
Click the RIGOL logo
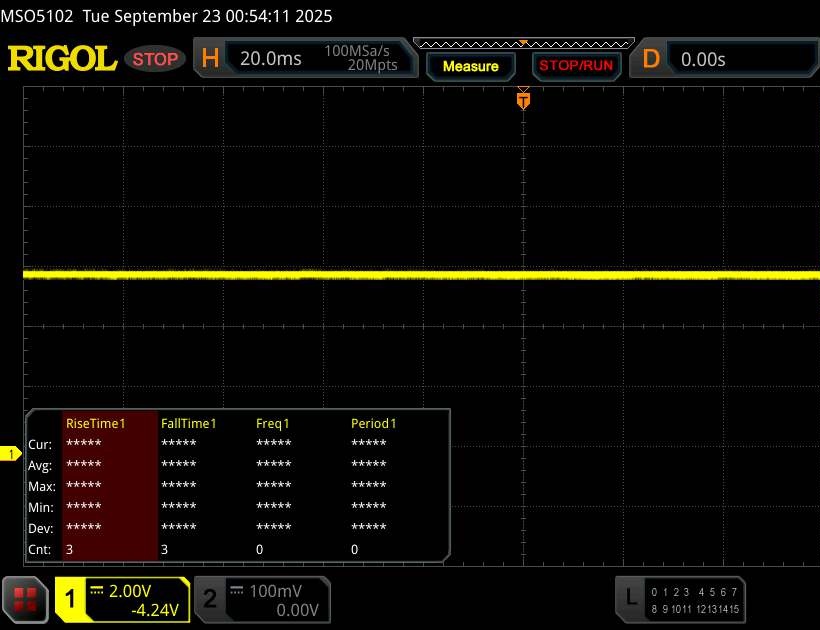tap(62, 59)
